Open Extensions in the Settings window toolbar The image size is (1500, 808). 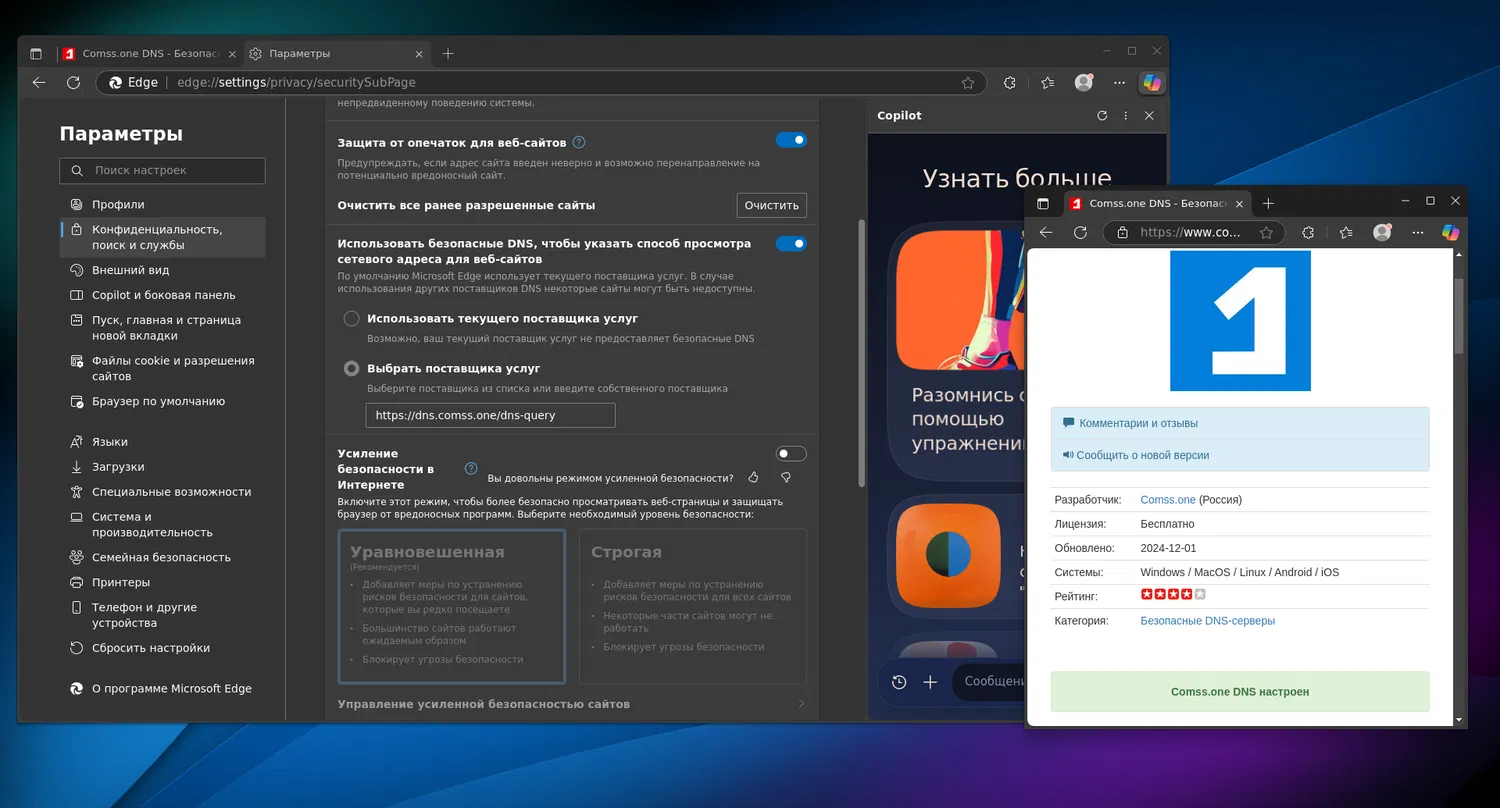[x=1010, y=83]
